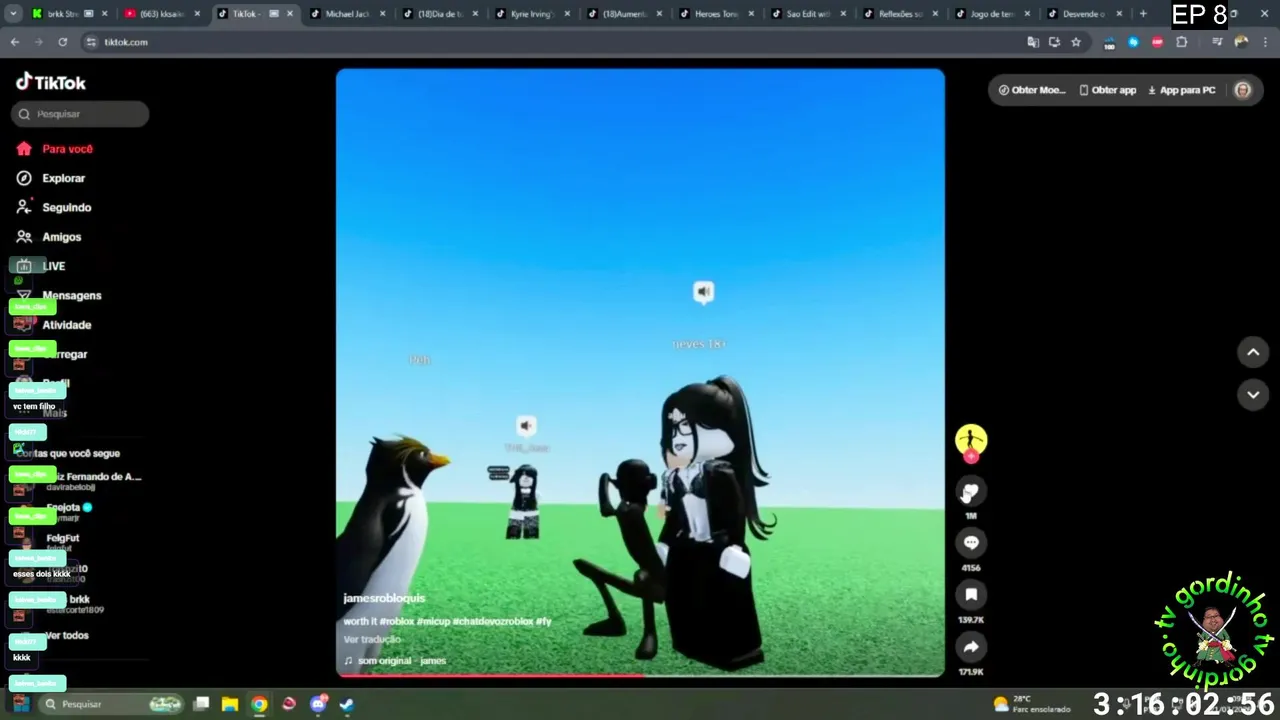1280x720 pixels.
Task: Click the red video progress bar
Action: tap(490, 675)
